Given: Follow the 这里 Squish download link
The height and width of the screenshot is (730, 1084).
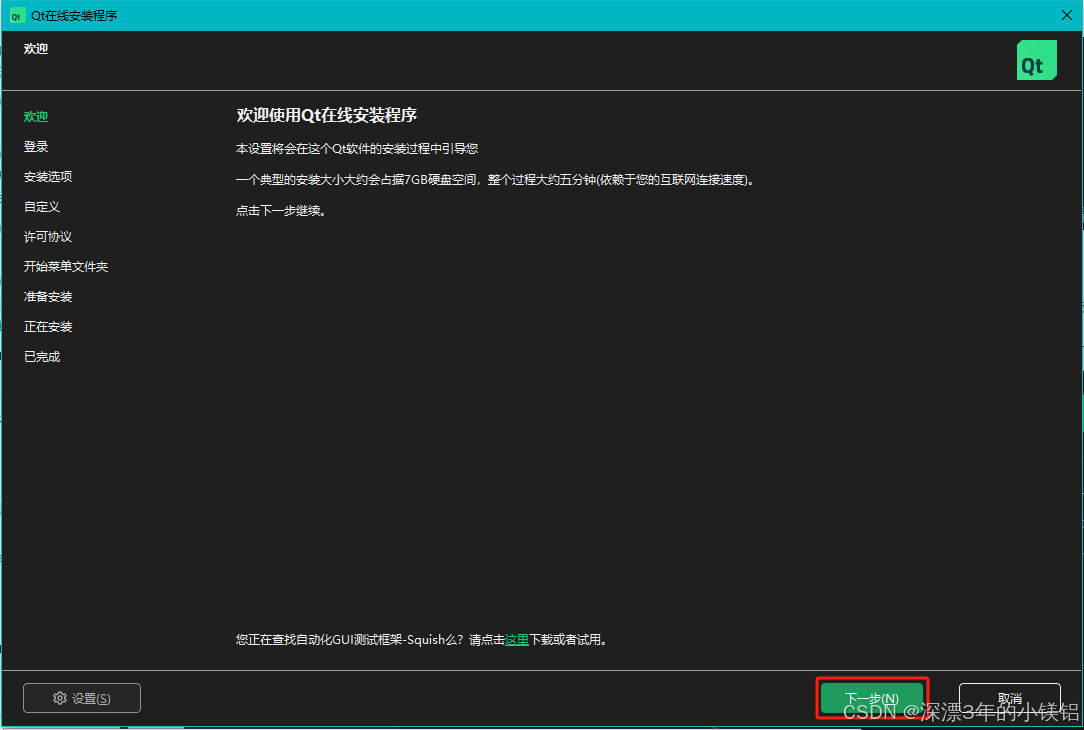Looking at the screenshot, I should tap(516, 640).
